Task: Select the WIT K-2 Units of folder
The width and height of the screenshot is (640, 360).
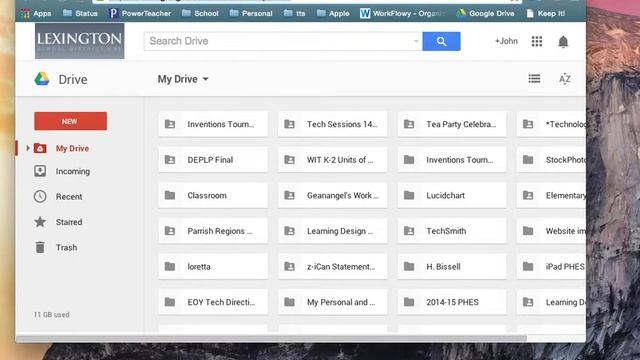Action: click(333, 160)
